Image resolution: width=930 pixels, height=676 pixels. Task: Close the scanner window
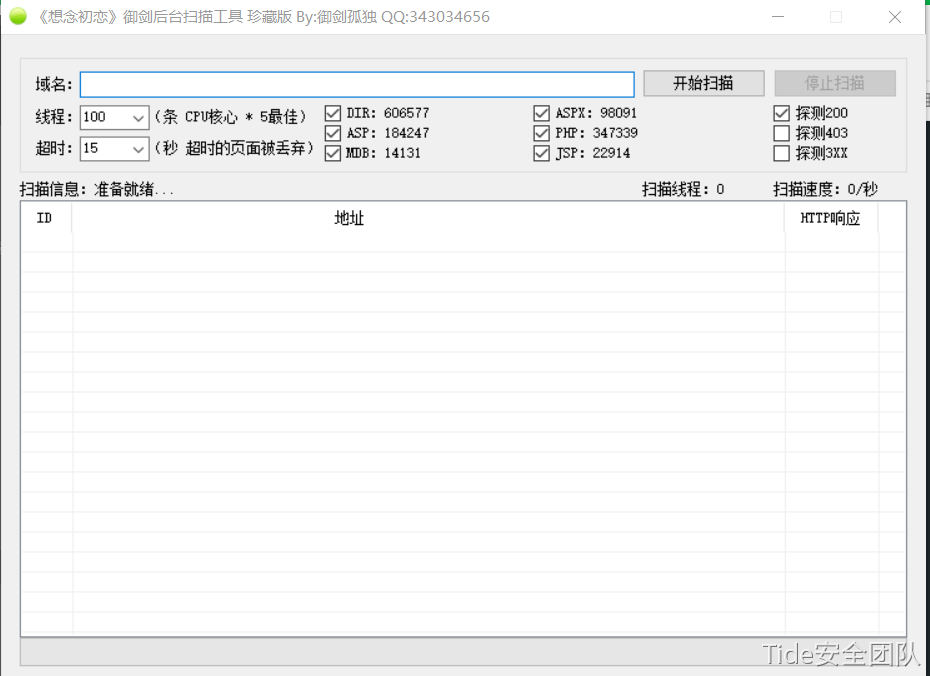tap(895, 17)
